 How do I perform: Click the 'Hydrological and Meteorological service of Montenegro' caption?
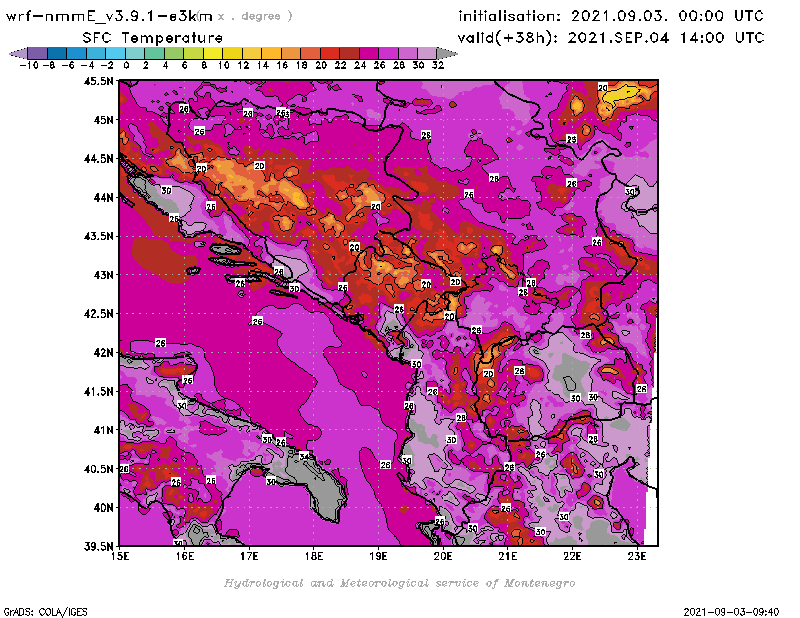click(399, 583)
